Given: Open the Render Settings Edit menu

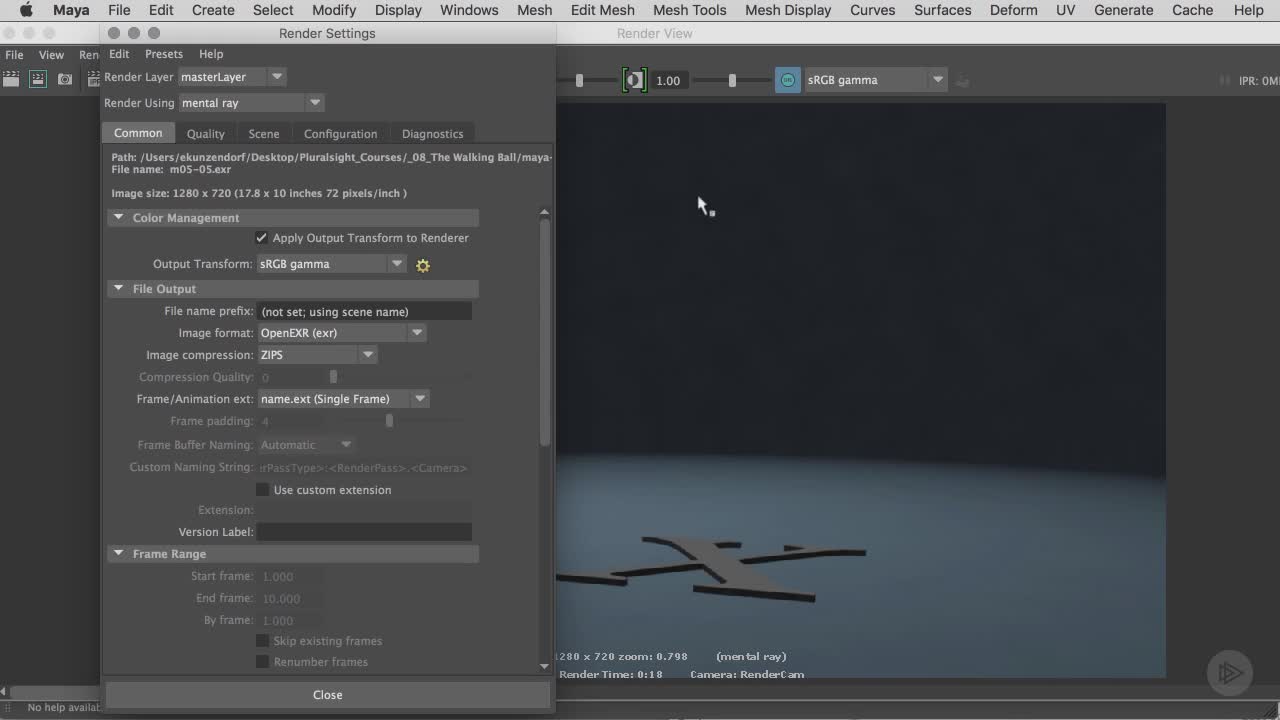Looking at the screenshot, I should [x=119, y=54].
